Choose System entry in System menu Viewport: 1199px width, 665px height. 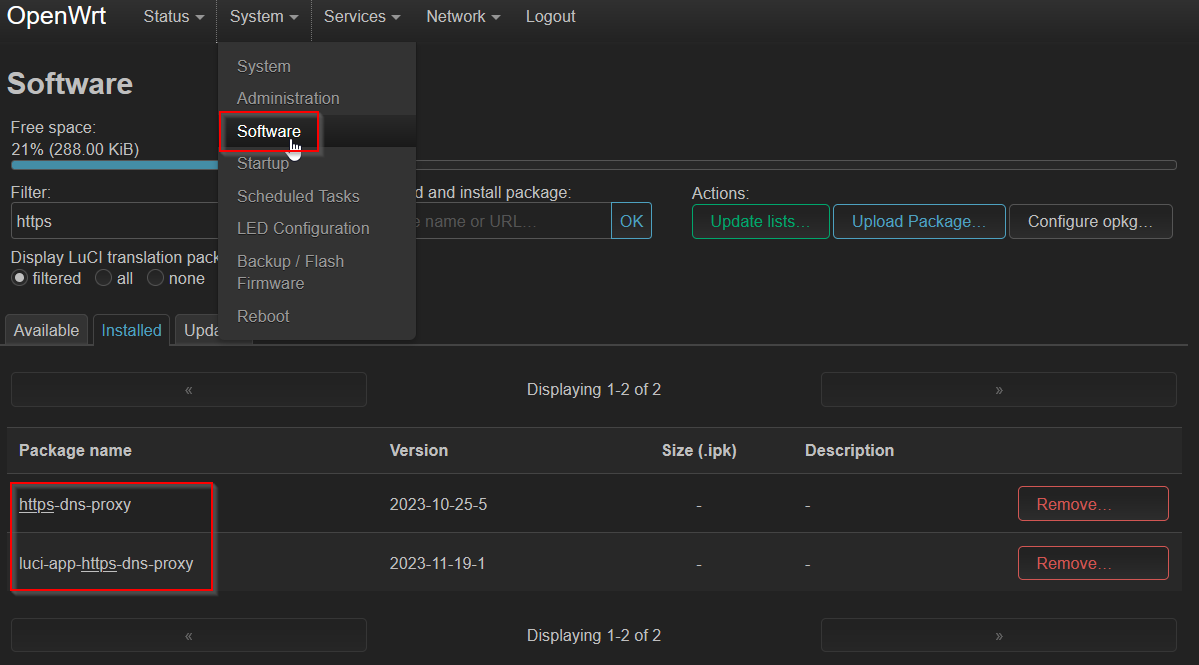[x=264, y=66]
